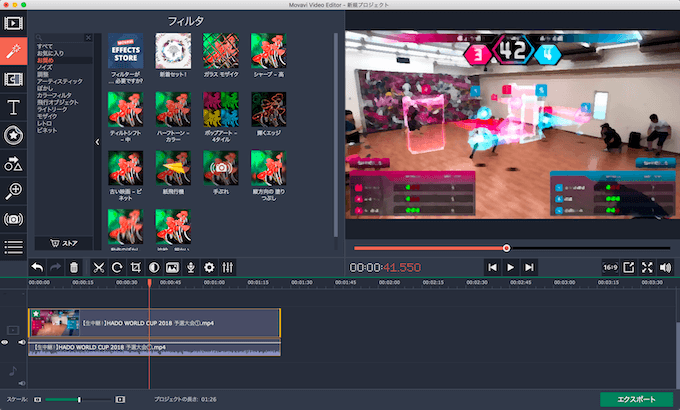Zoom out timeline scale icon

[x=38, y=400]
